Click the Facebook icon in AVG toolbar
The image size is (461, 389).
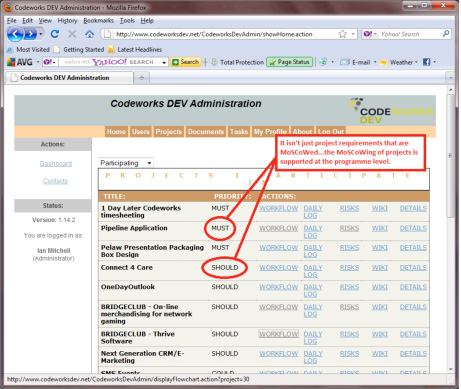426,62
